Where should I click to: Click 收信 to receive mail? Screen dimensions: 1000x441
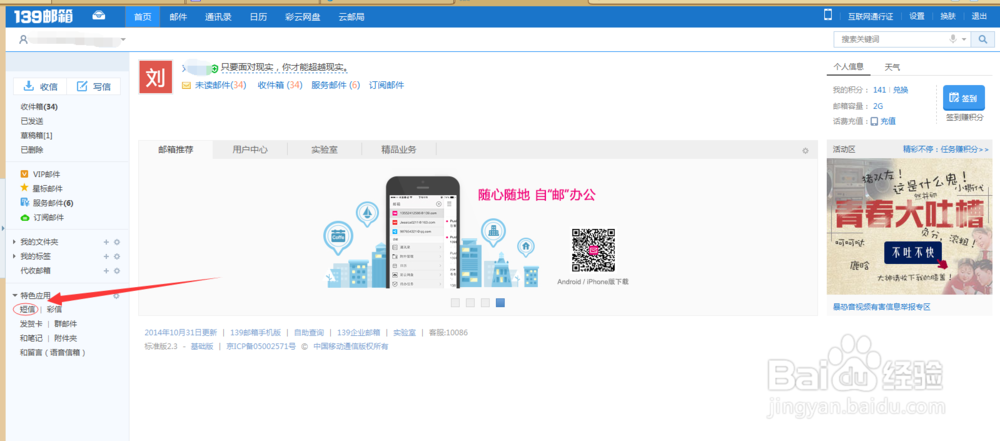click(x=40, y=87)
